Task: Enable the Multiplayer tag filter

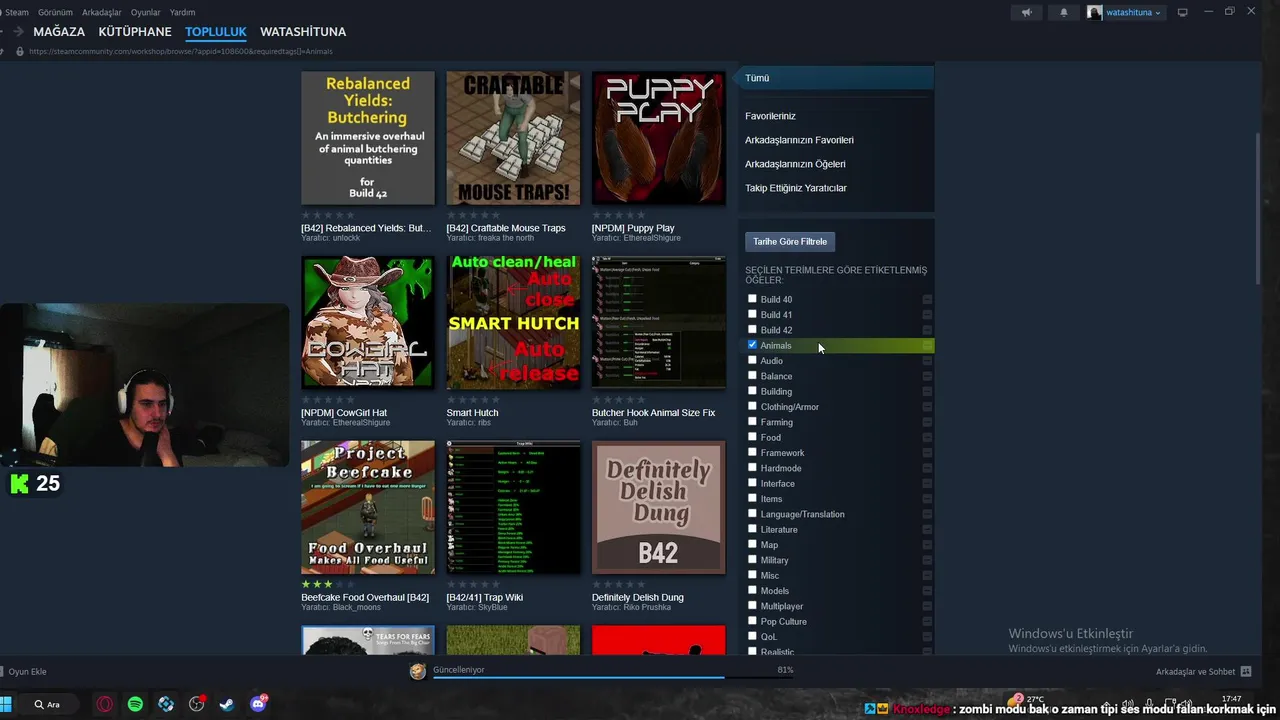Action: [752, 606]
